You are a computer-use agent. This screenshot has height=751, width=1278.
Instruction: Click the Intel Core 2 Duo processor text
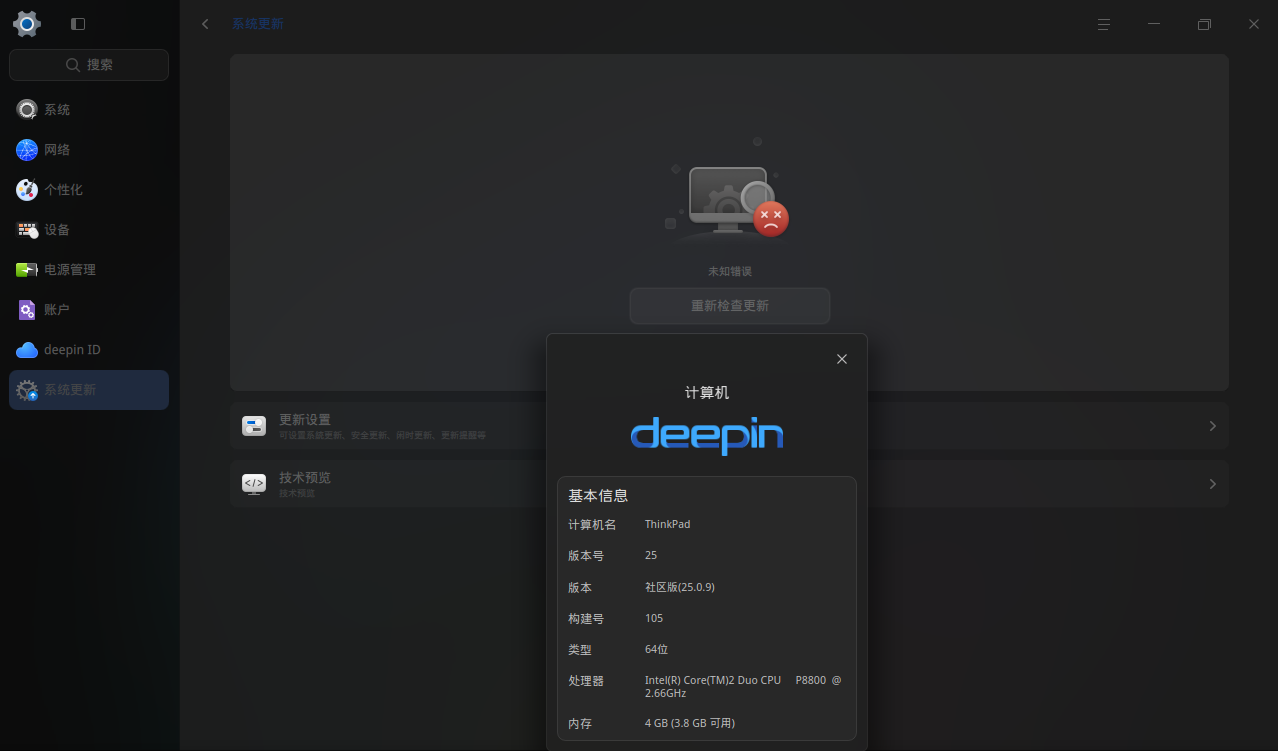(x=743, y=686)
